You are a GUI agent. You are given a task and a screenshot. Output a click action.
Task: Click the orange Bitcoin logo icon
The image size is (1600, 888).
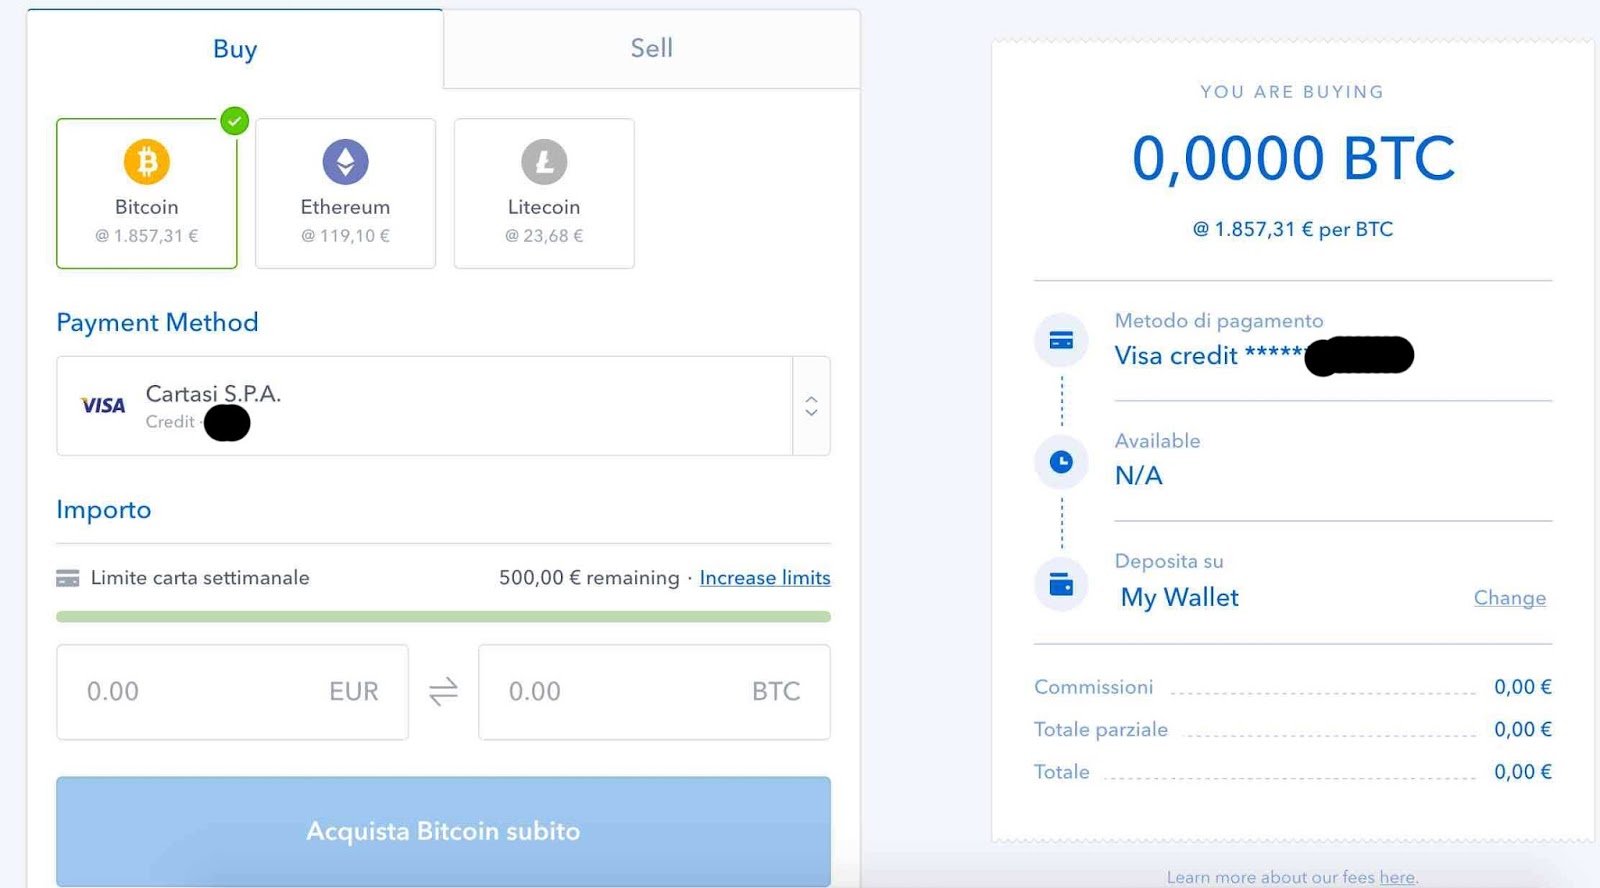point(147,161)
